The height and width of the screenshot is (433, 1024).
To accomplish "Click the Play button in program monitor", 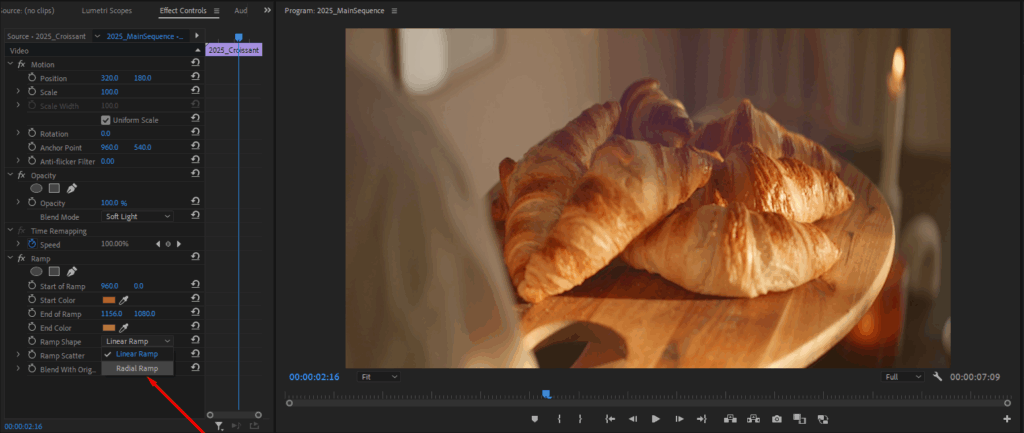I will click(x=656, y=419).
